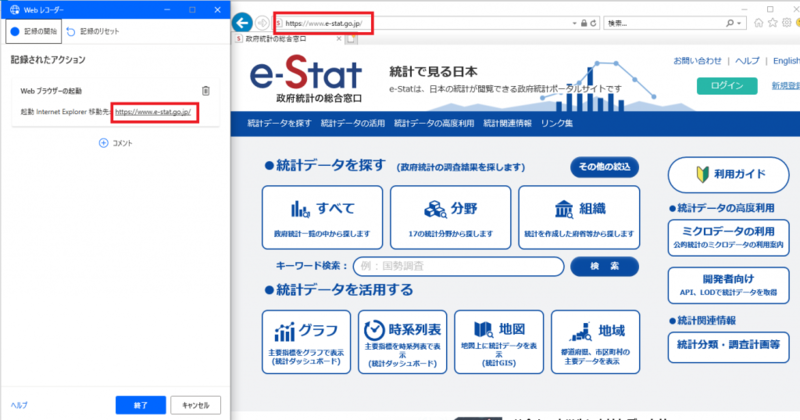Viewport: 800px width, 420px height.
Task: Delete the Web browser launch action
Action: [206, 91]
